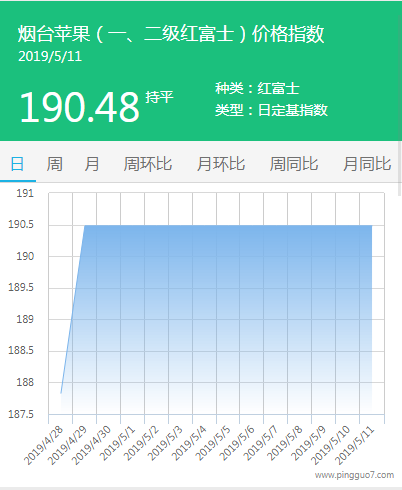Select the 月同比 tab
The image size is (402, 490).
pyautogui.click(x=367, y=164)
